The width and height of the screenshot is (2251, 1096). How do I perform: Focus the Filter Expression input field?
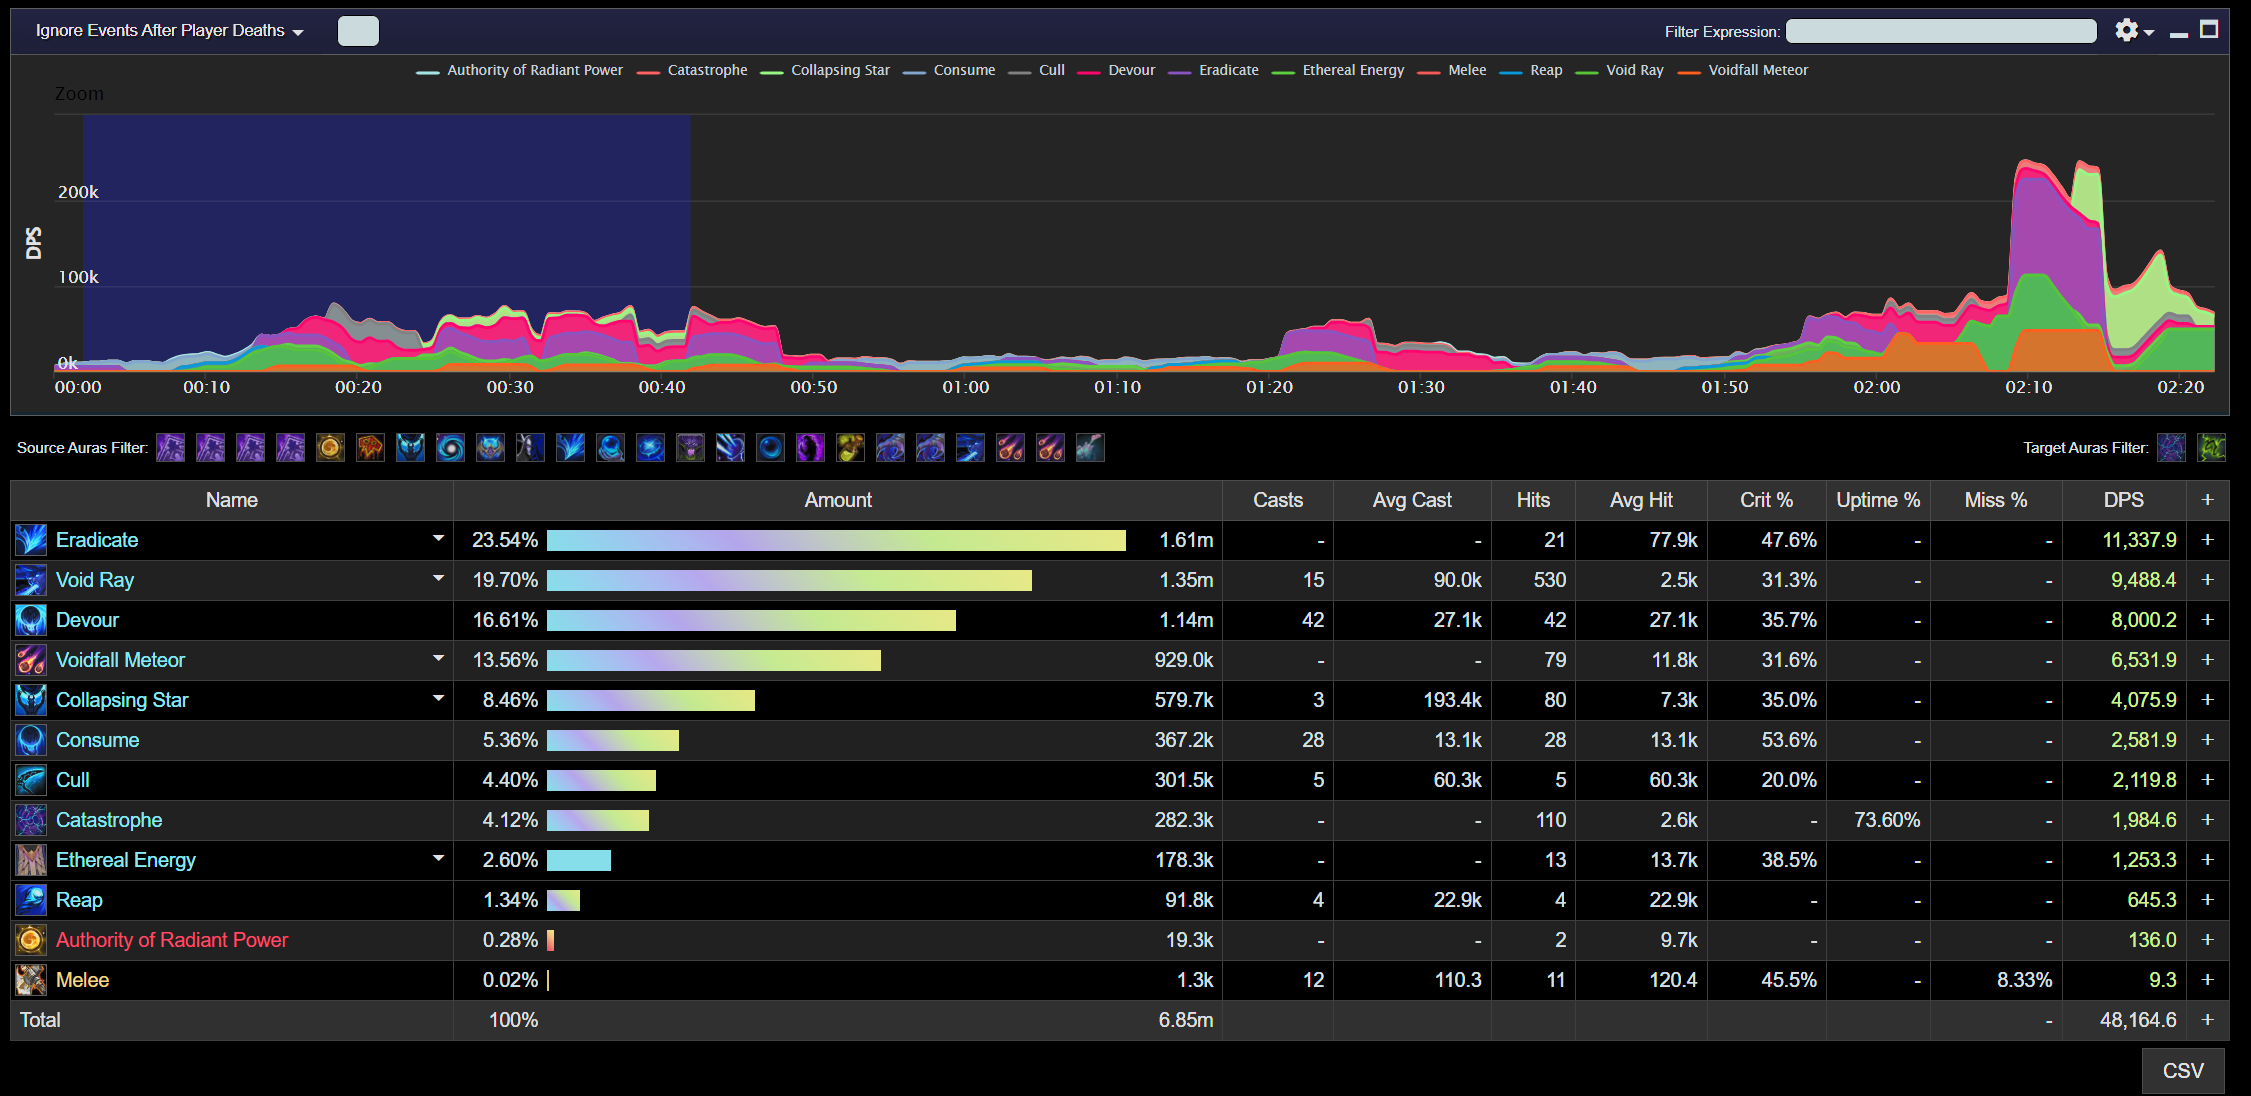tap(1940, 31)
